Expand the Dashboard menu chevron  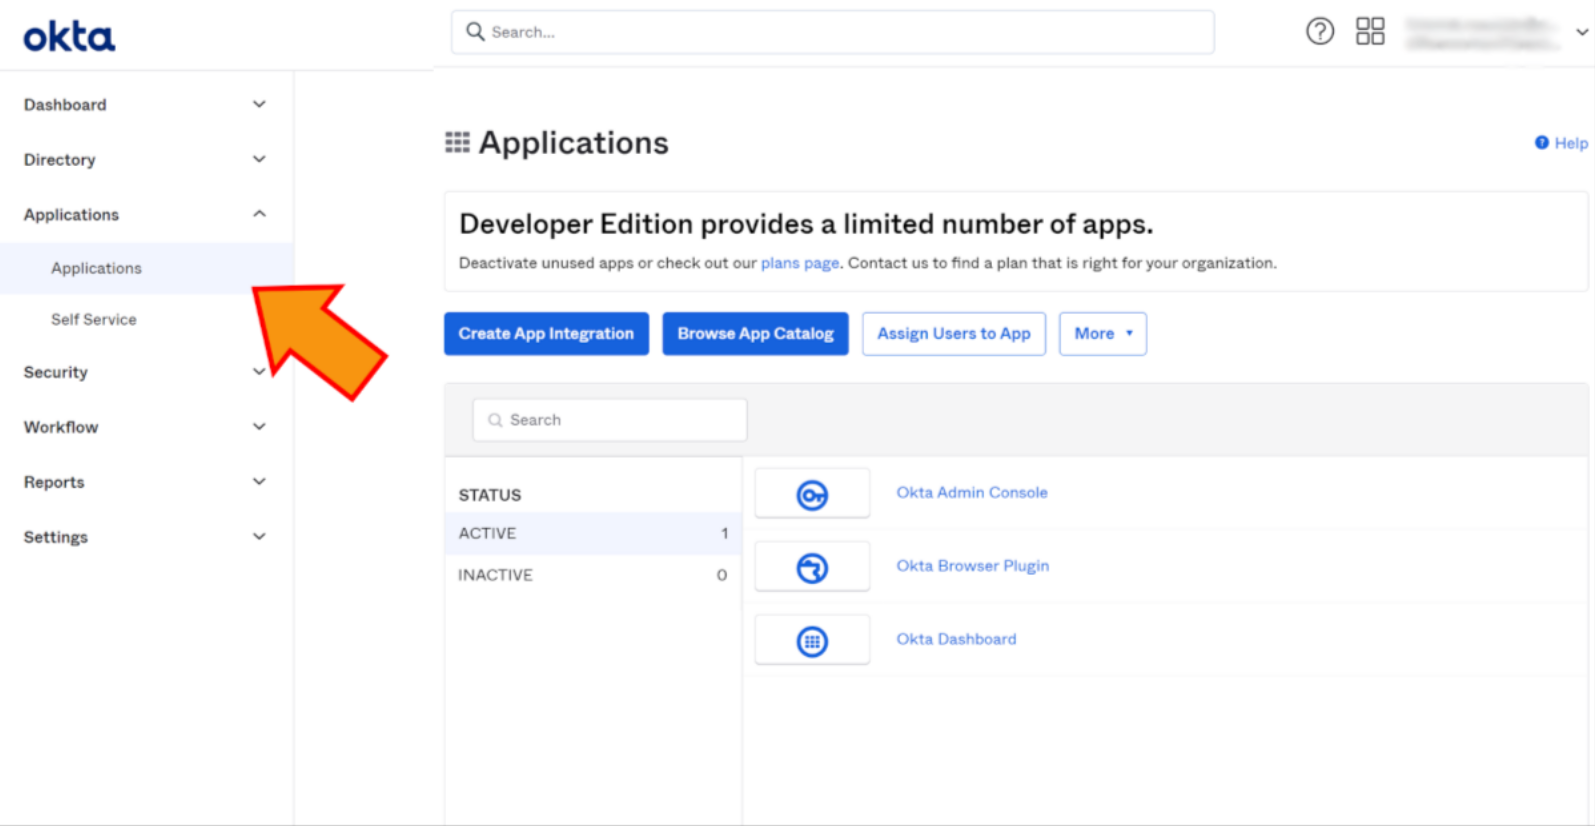(x=259, y=104)
